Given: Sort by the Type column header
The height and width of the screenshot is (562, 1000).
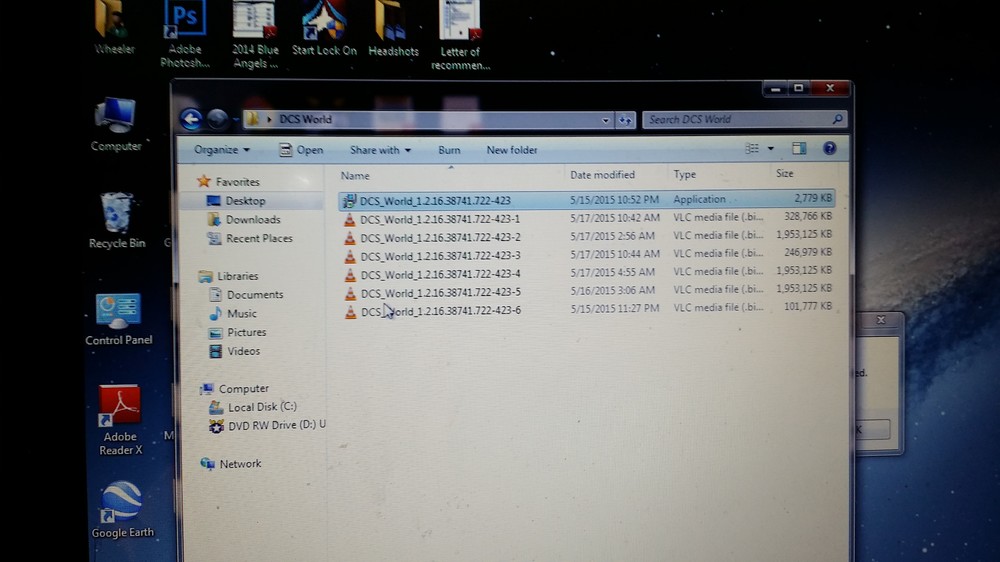Looking at the screenshot, I should [684, 174].
